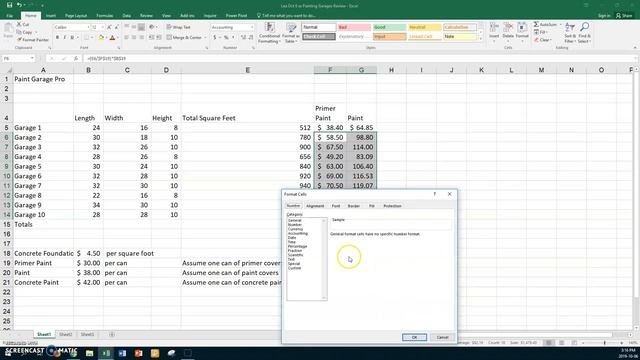Click the Insert Function fx icon
Image resolution: width=640 pixels, height=360 pixels.
[x=76, y=58]
